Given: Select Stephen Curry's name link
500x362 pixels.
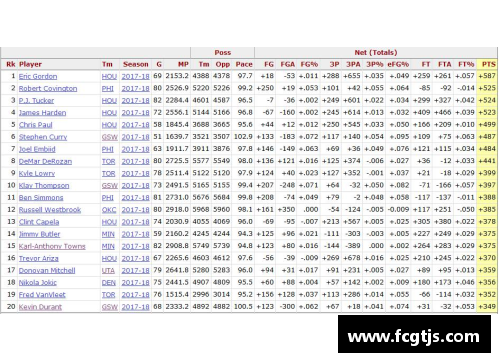Looking at the screenshot, I should (x=43, y=137).
